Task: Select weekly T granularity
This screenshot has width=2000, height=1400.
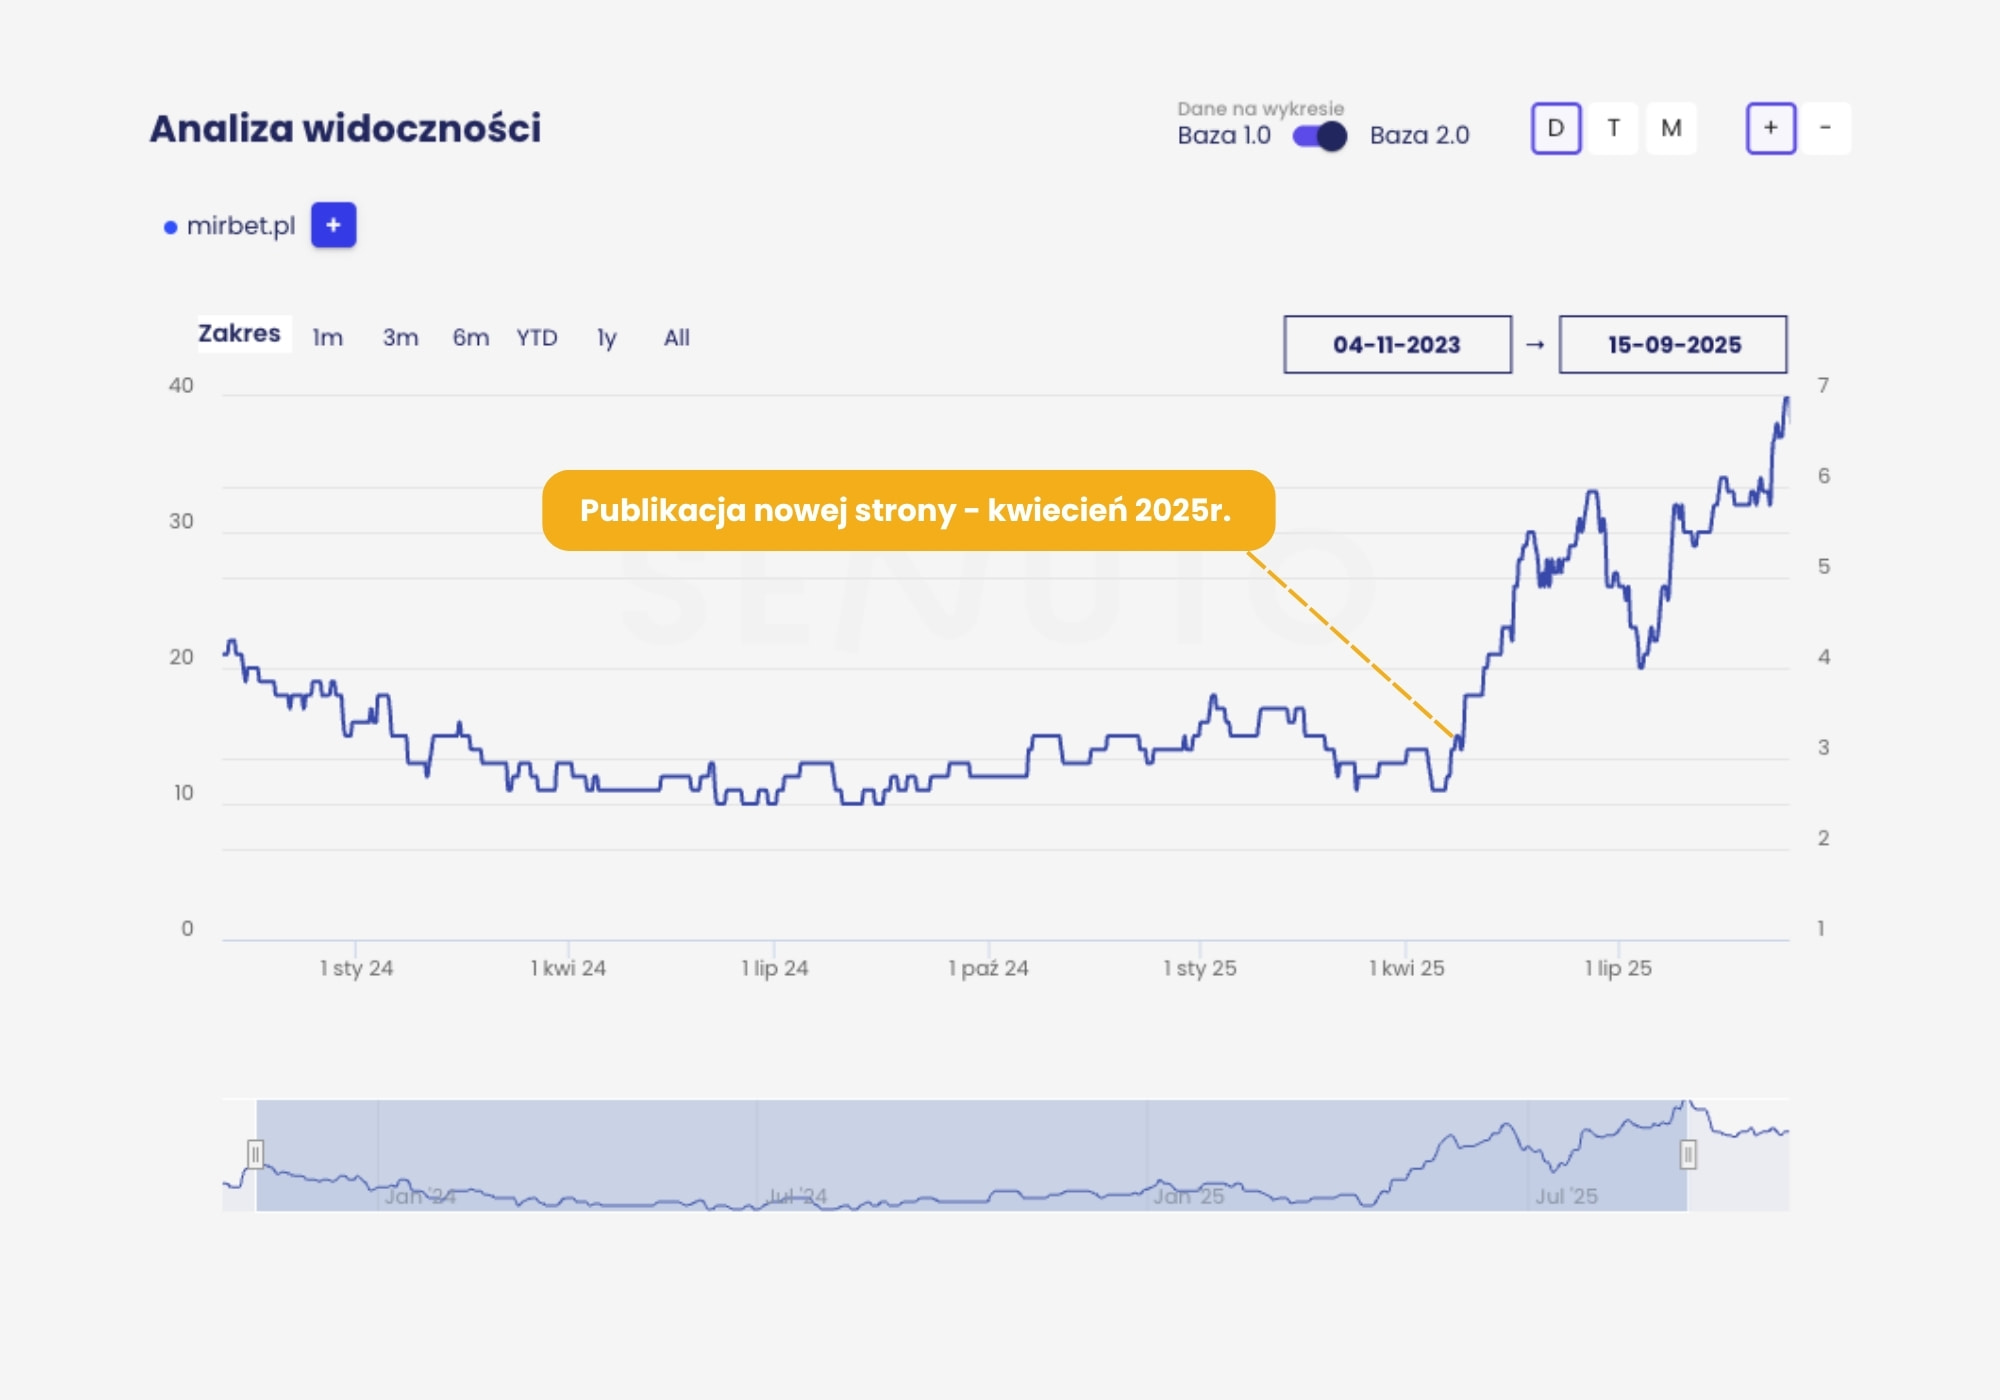Action: point(1613,128)
